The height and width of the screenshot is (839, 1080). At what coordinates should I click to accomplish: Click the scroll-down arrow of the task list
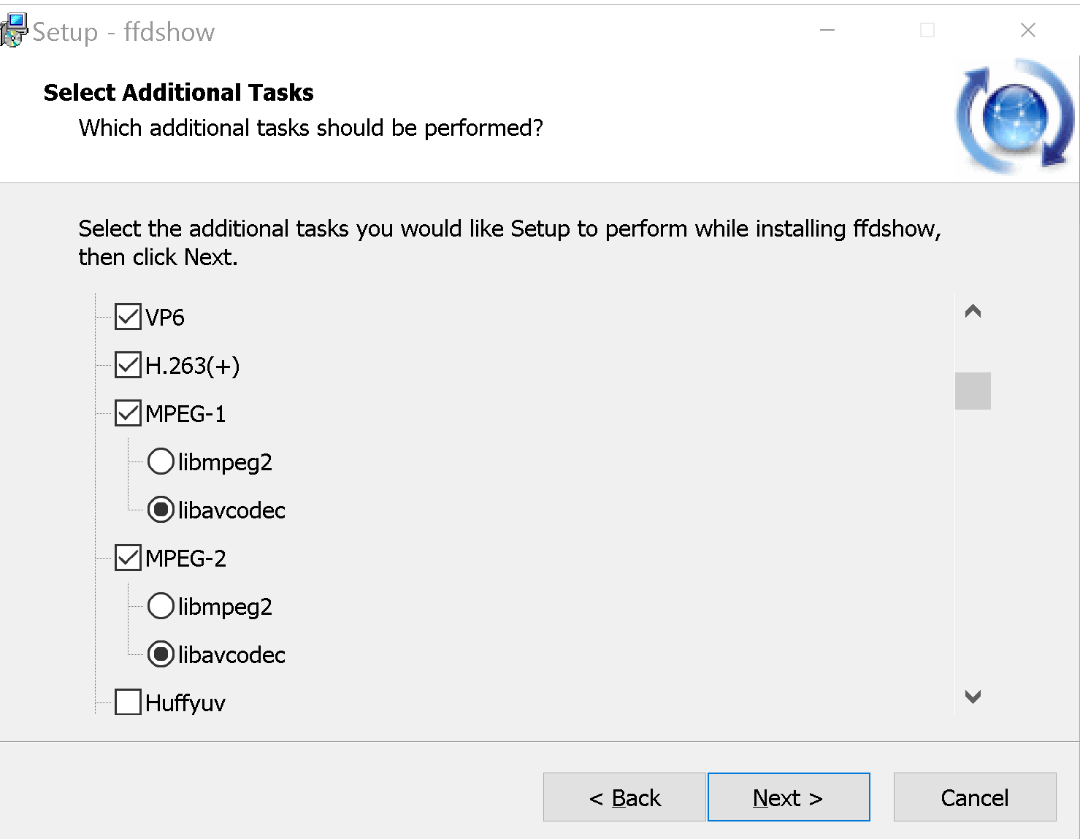click(972, 697)
